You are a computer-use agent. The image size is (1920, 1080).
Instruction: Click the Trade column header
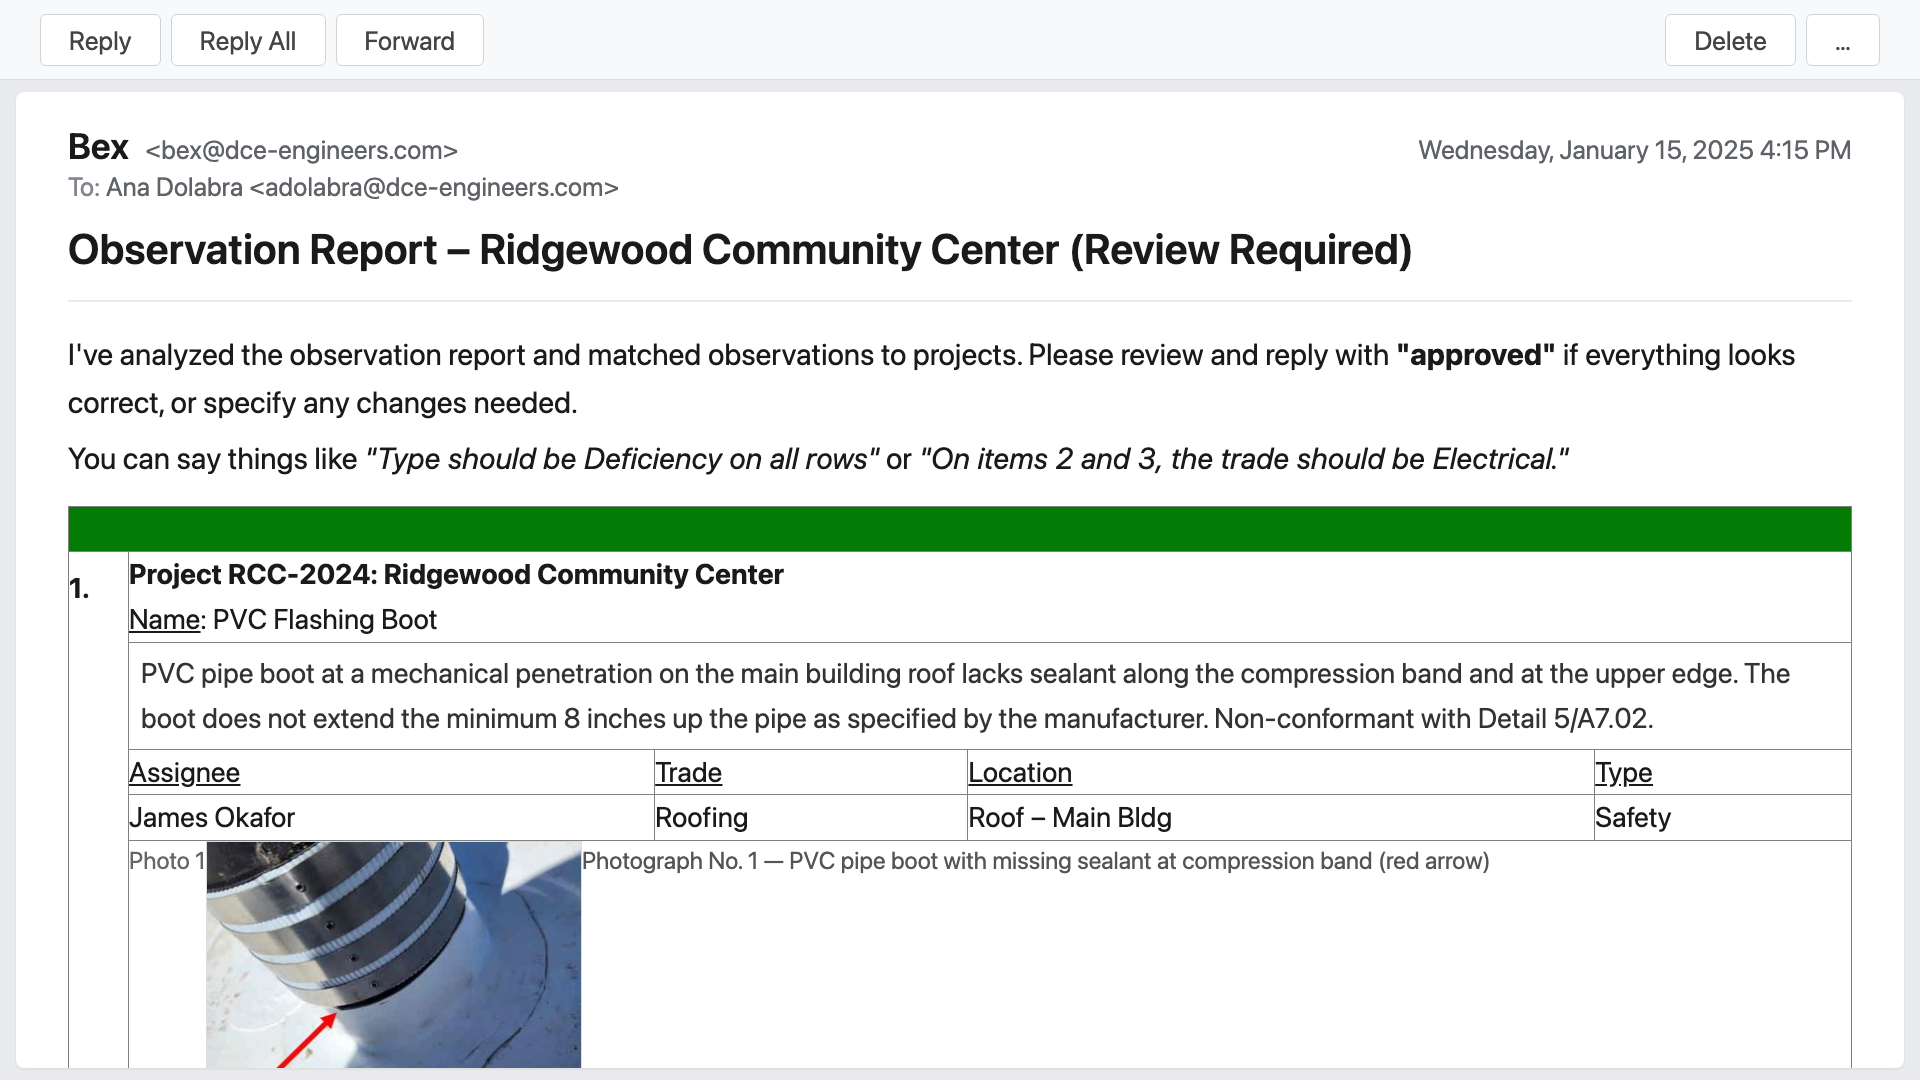tap(688, 772)
